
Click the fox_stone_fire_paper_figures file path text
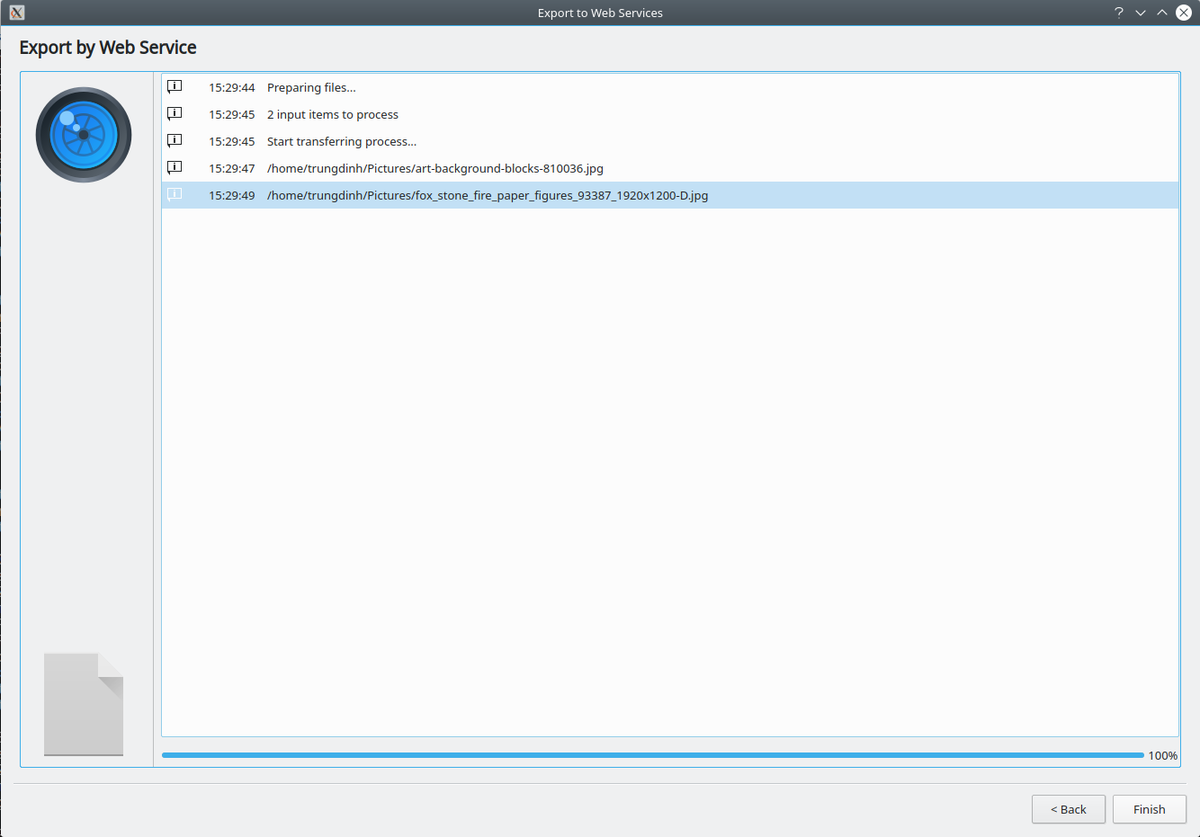[487, 196]
